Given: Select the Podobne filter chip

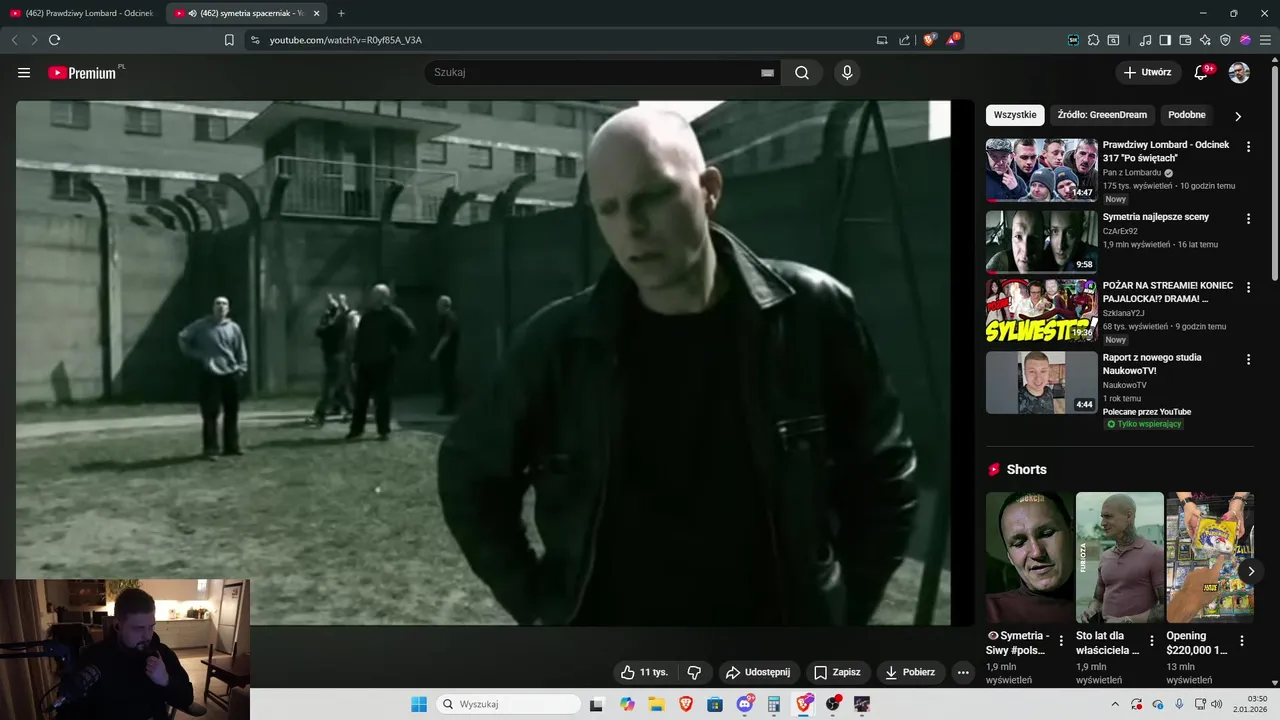Looking at the screenshot, I should 1187,115.
